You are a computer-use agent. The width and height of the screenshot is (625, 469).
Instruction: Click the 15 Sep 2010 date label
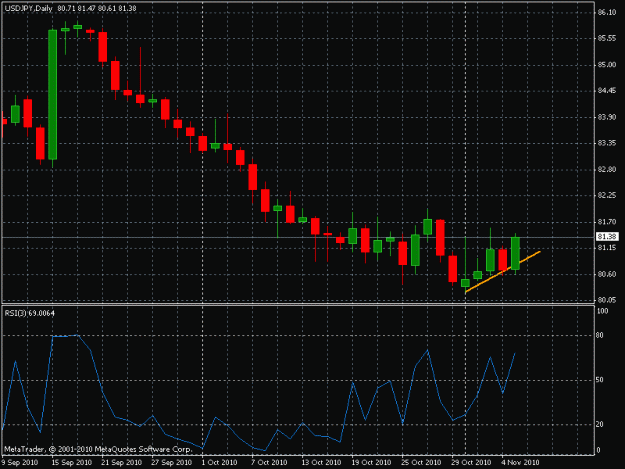tap(71, 462)
